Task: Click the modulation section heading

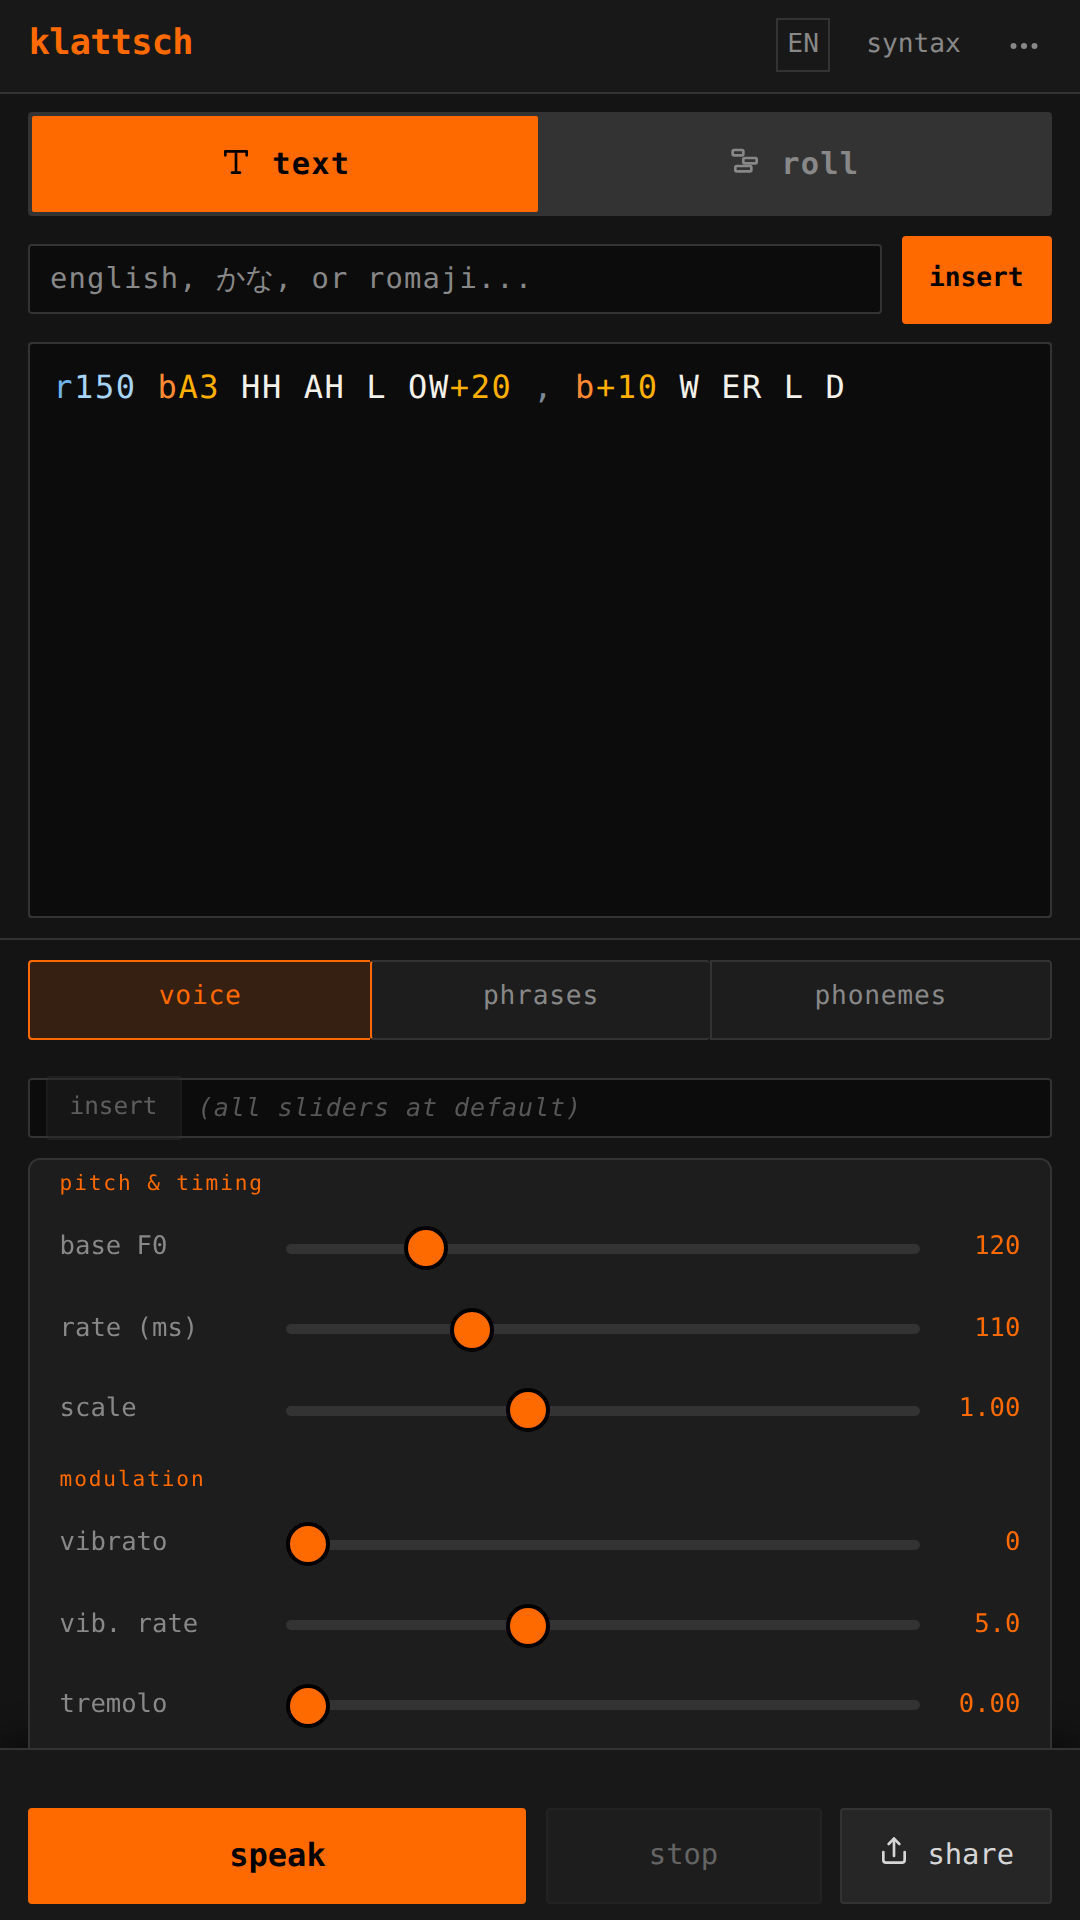Action: pos(132,1479)
